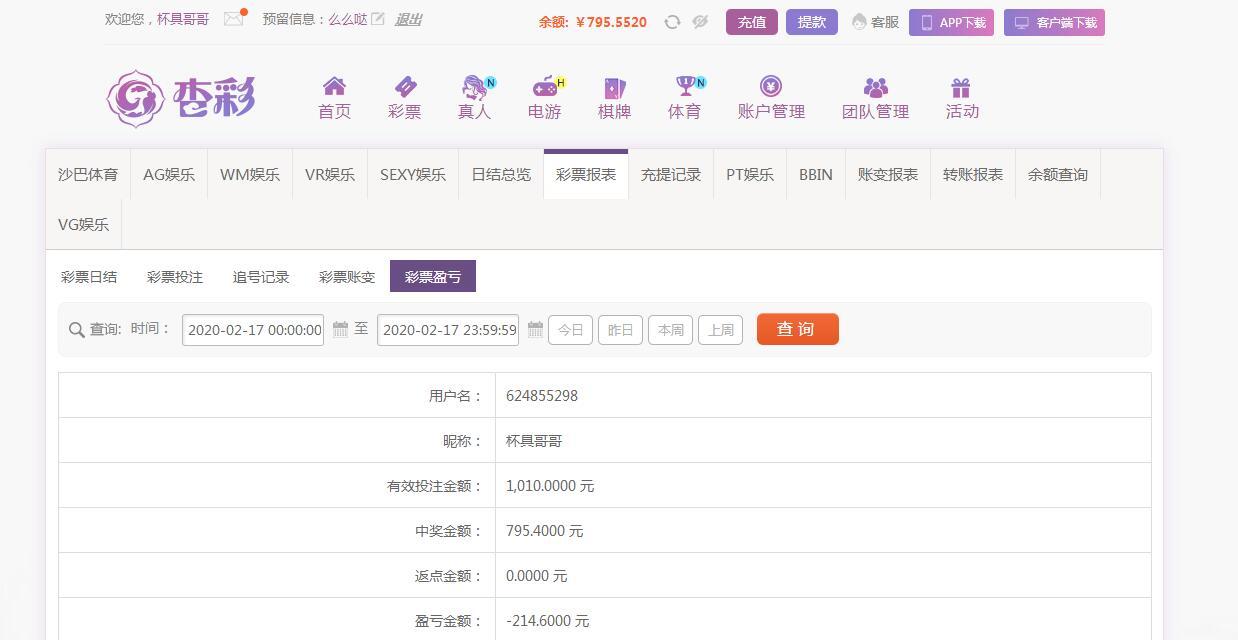Refresh the account balance
This screenshot has width=1238, height=640.
(672, 22)
